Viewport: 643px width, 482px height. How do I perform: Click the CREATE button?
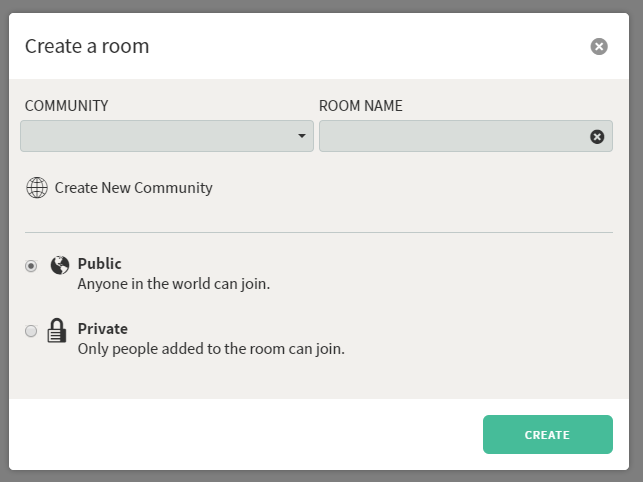pyautogui.click(x=547, y=434)
